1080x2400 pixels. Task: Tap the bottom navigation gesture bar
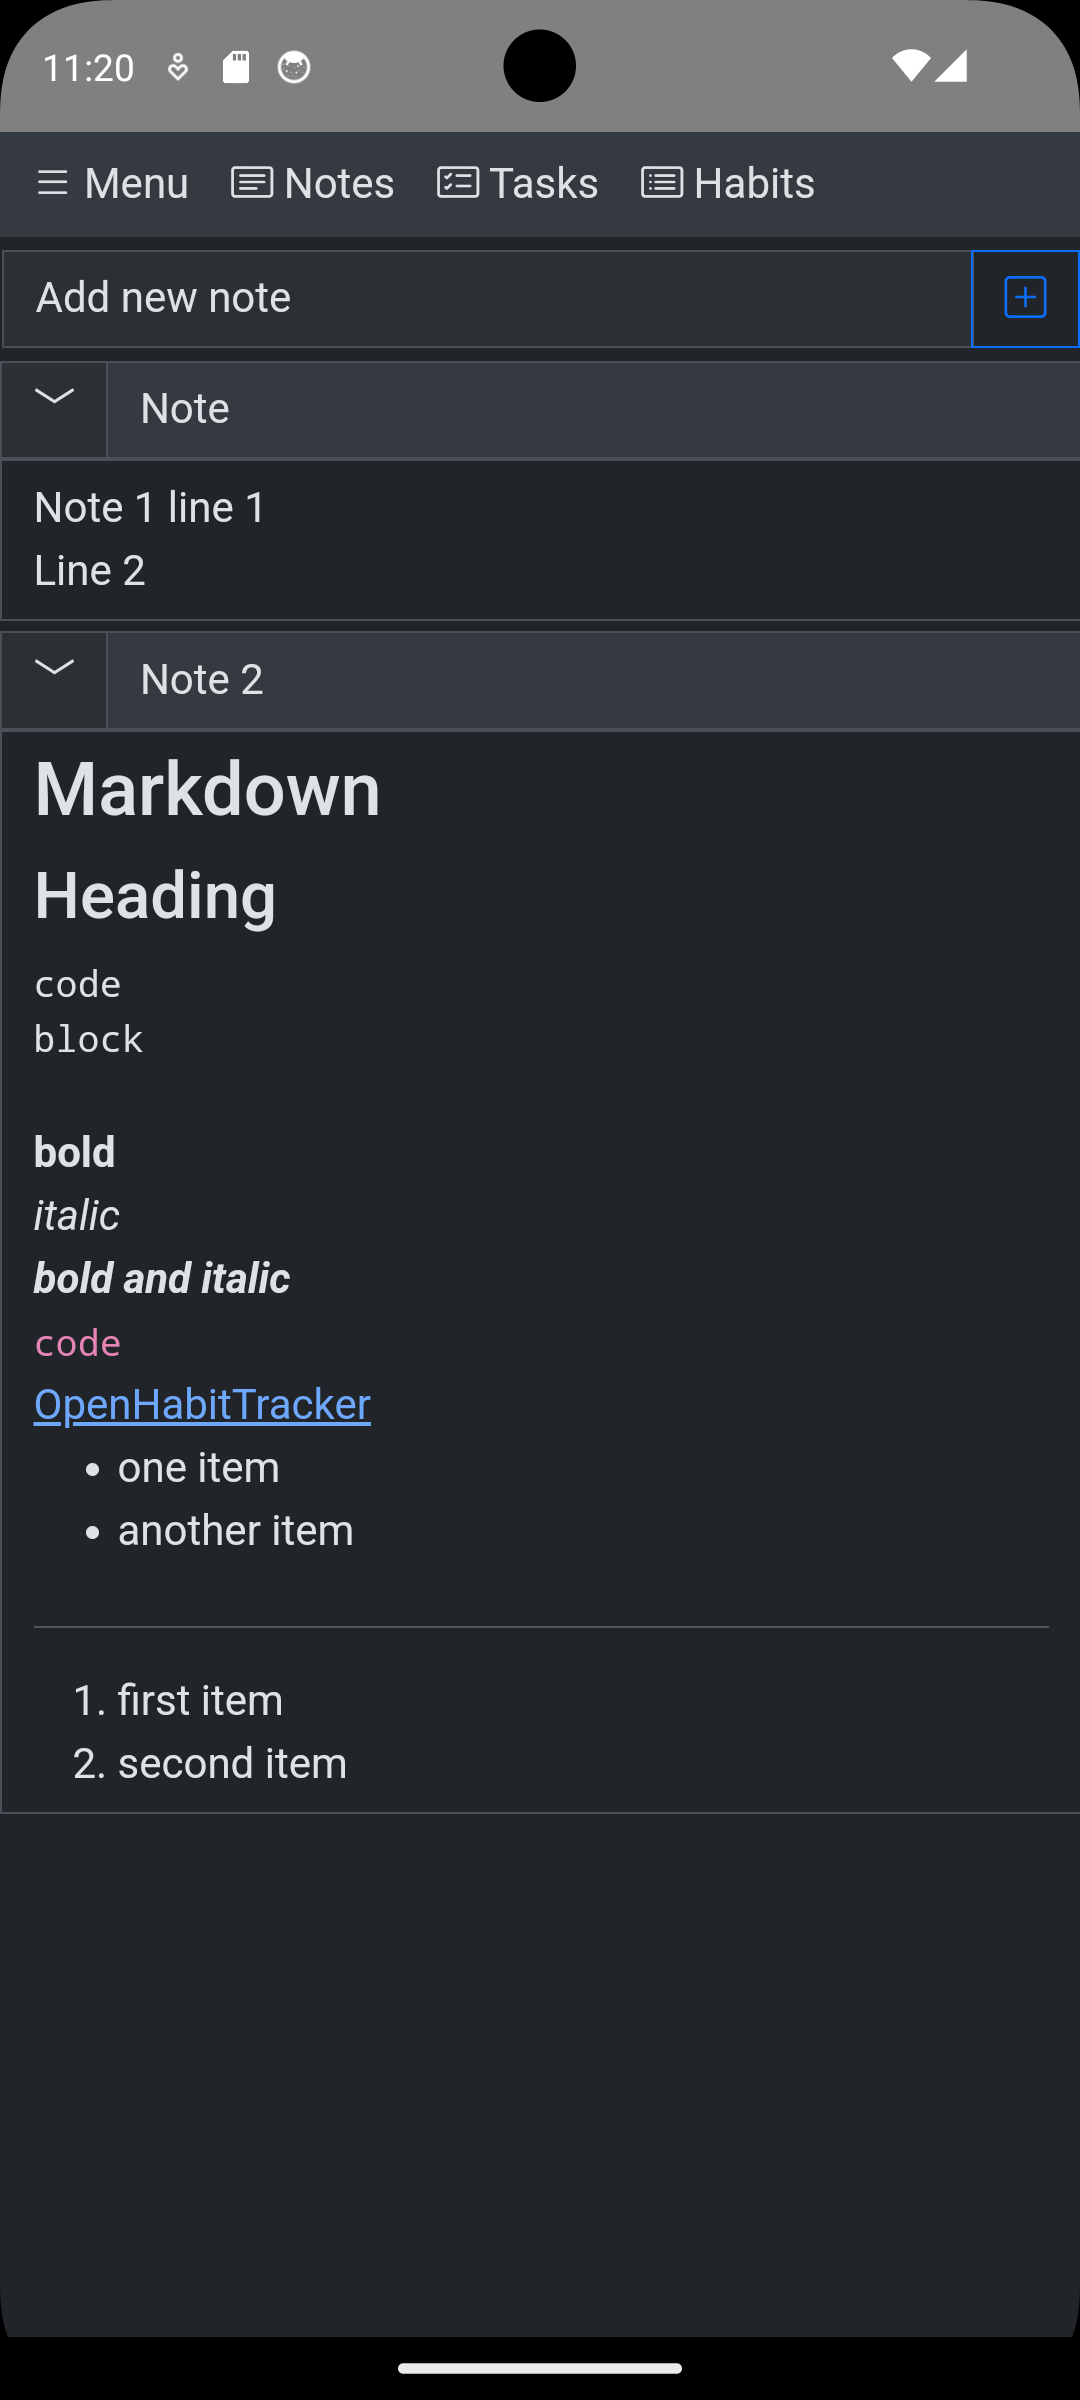(540, 2368)
